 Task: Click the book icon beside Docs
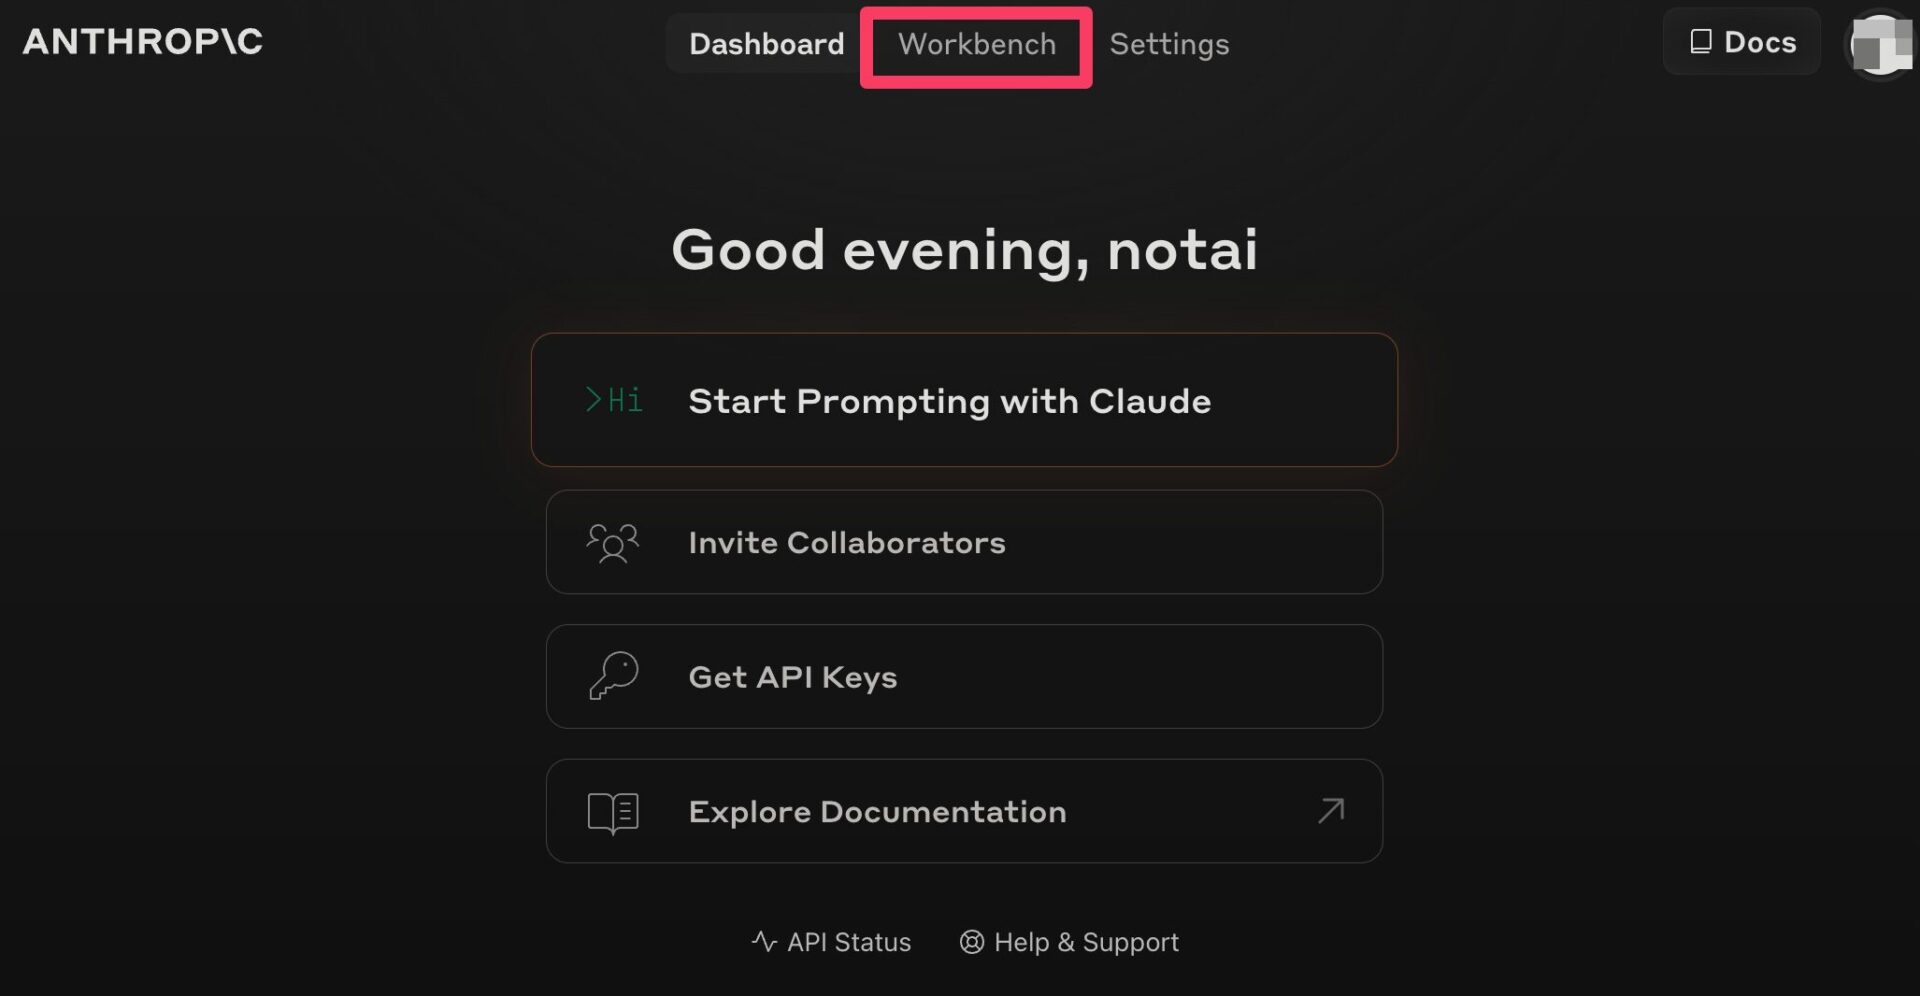coord(1700,42)
